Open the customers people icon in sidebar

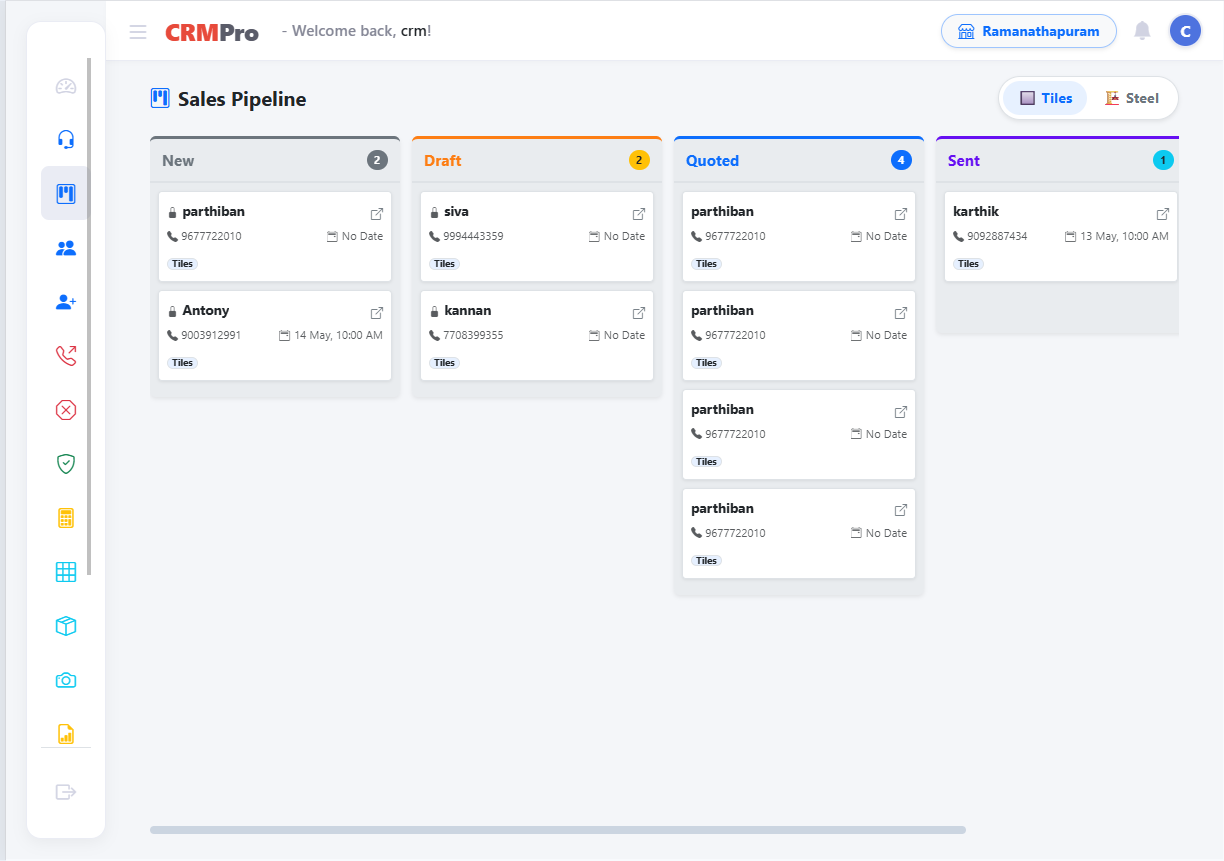click(x=66, y=248)
